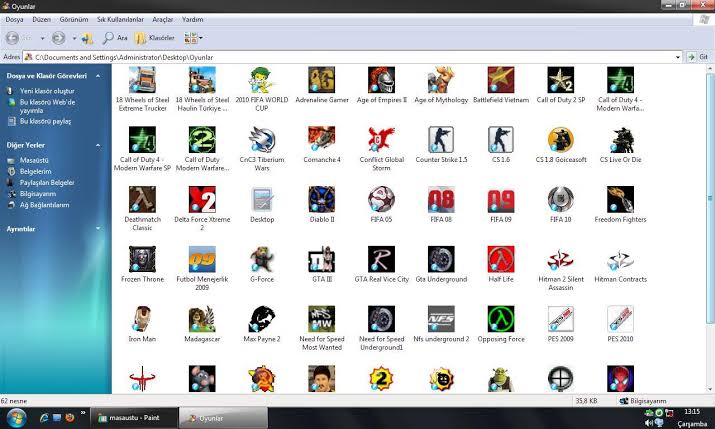Expand the Ayrıntılar details section
715x429 pixels.
click(98, 228)
